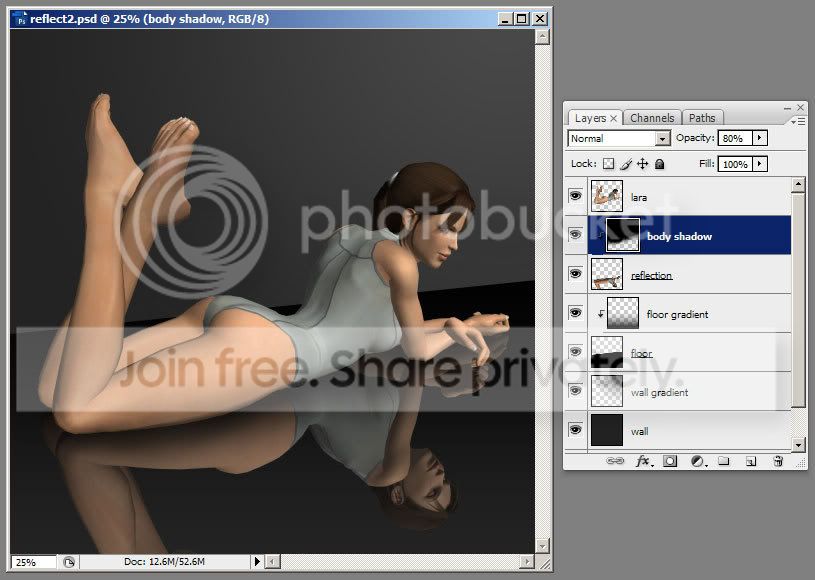Screen dimensions: 815x580
Task: Click the wall gradient layer thumbnail
Action: click(x=607, y=391)
